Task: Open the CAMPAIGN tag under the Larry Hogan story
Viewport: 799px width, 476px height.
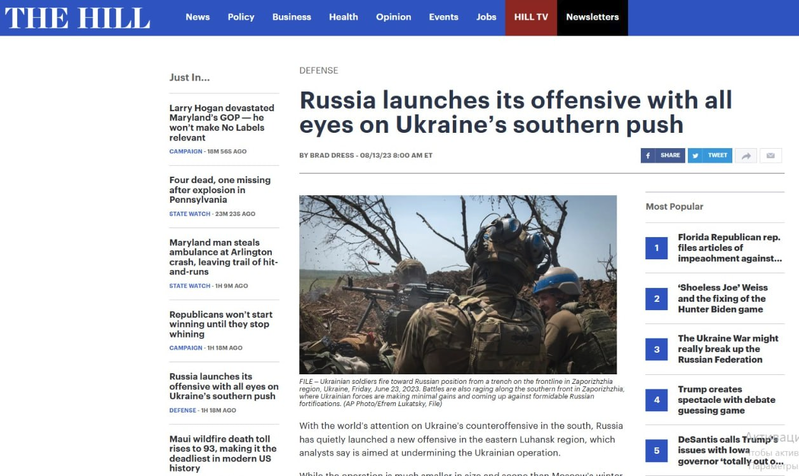Action: point(185,151)
